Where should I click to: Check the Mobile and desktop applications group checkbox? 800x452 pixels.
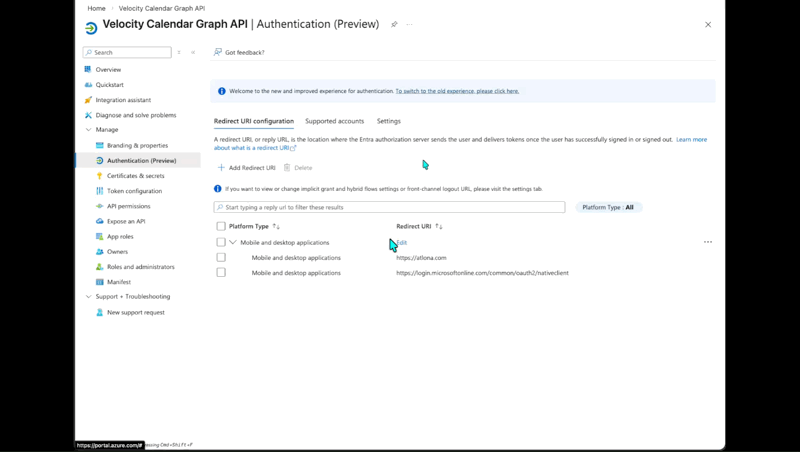[x=221, y=242]
